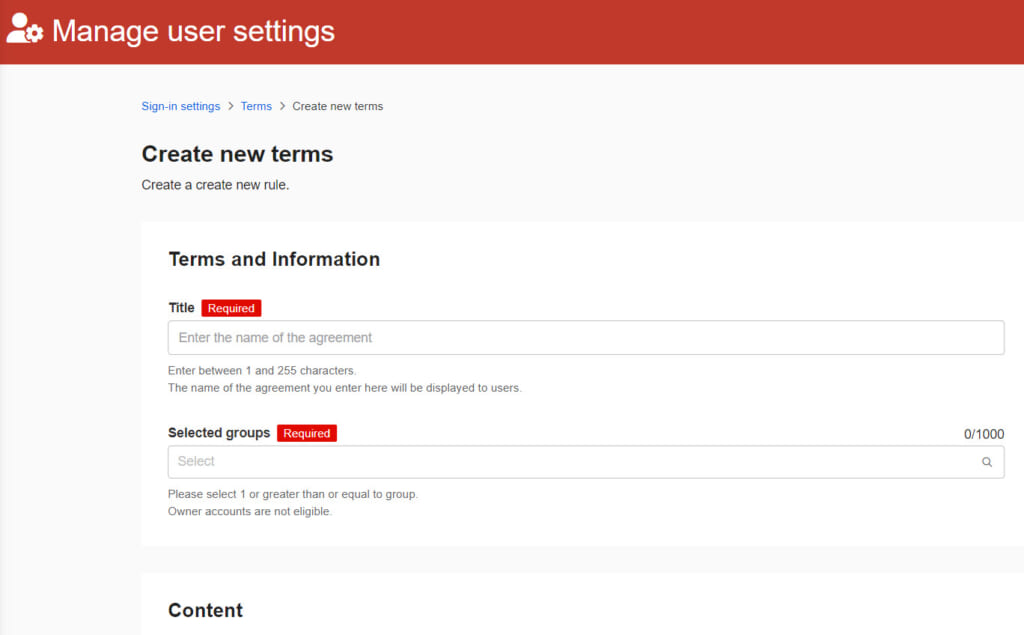
Task: Click the Create new terms page heading
Action: coord(237,154)
